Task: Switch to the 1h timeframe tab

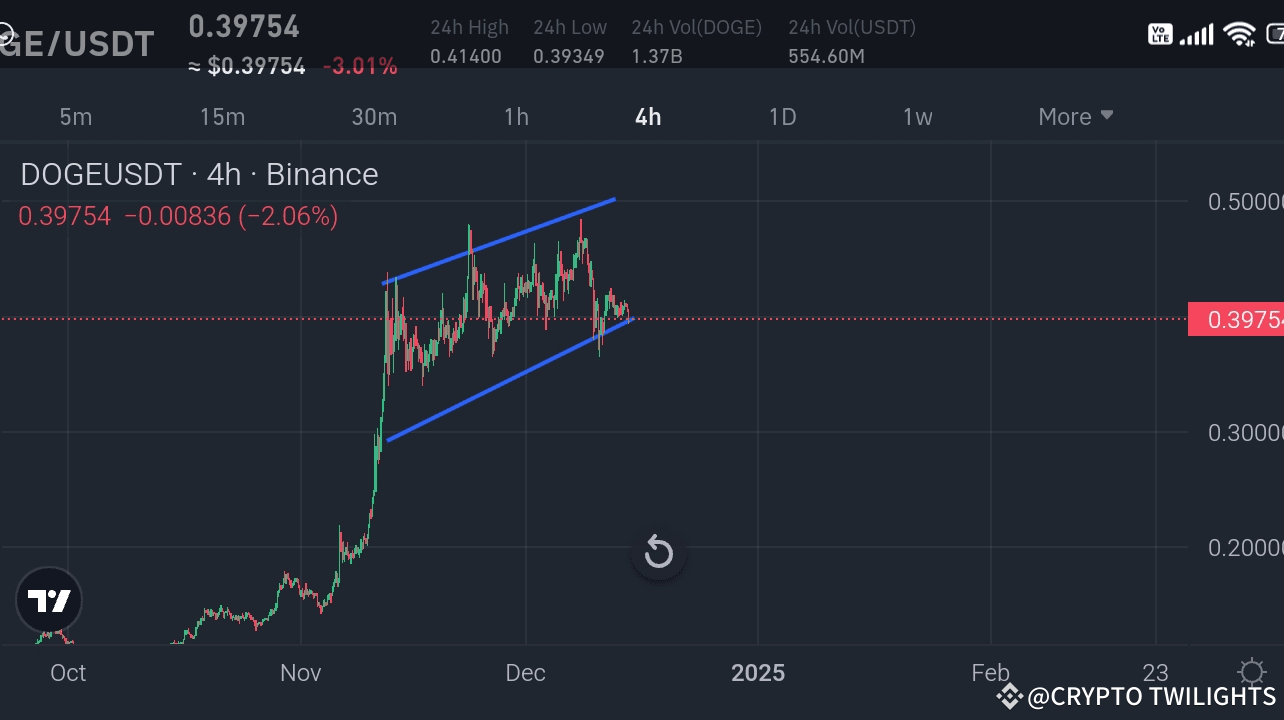Action: [516, 116]
